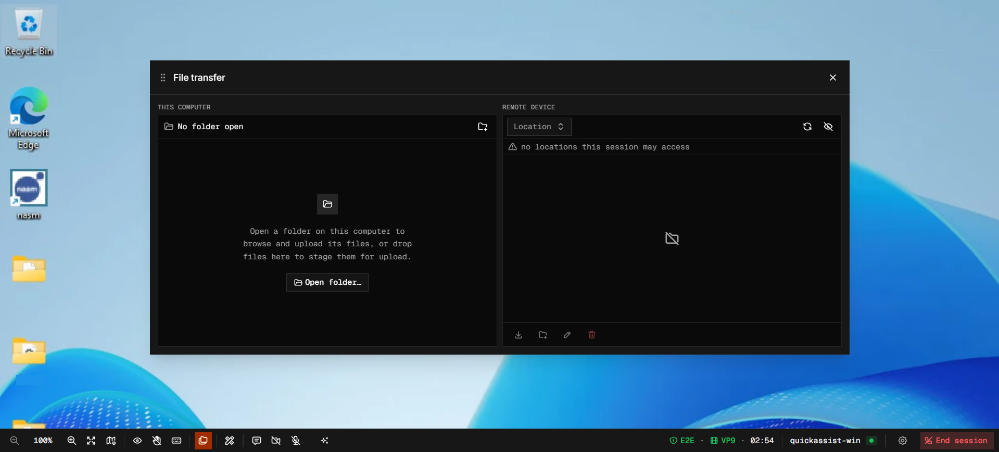This screenshot has height=452, width=999.
Task: Toggle the camera-off video icon
Action: 276,441
